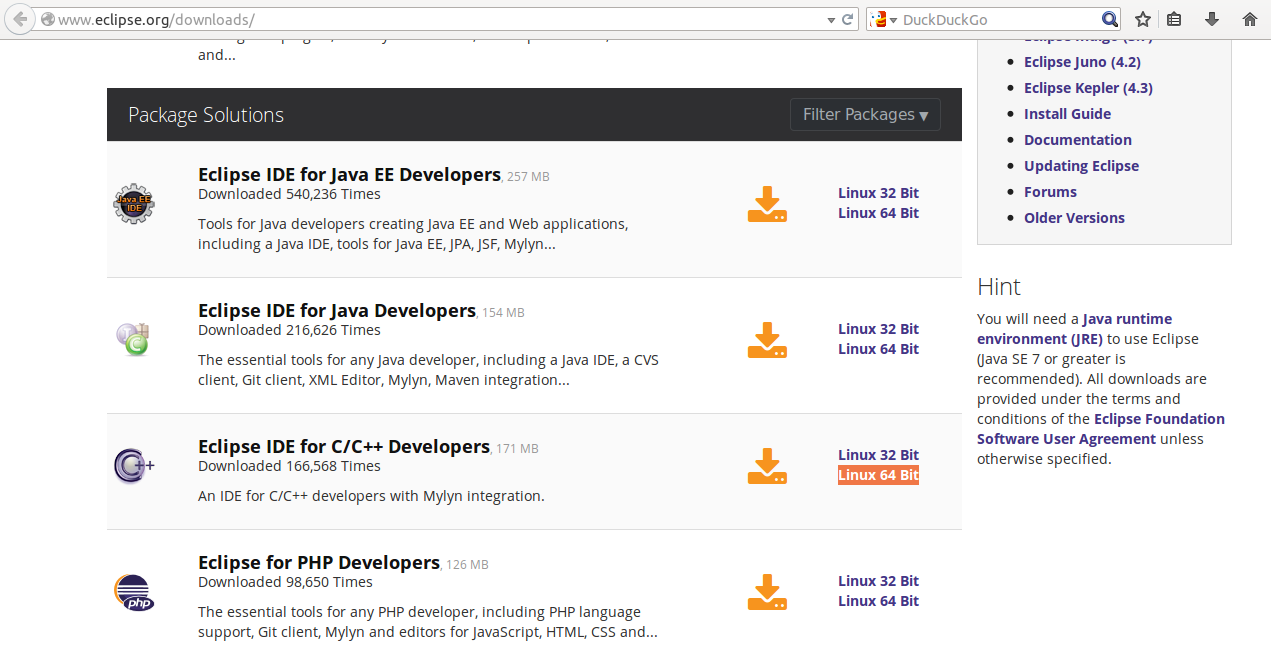
Task: Click the '257 MB' size label
Action: point(528,177)
